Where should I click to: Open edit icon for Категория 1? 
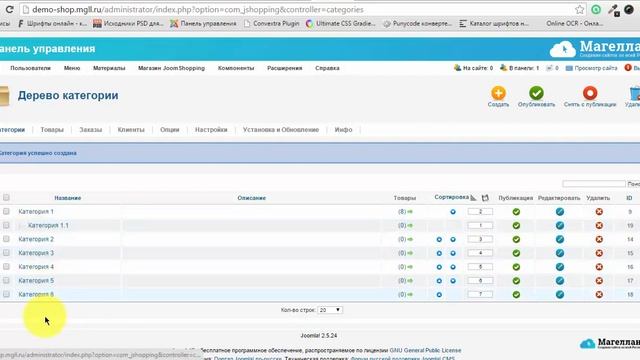point(560,211)
